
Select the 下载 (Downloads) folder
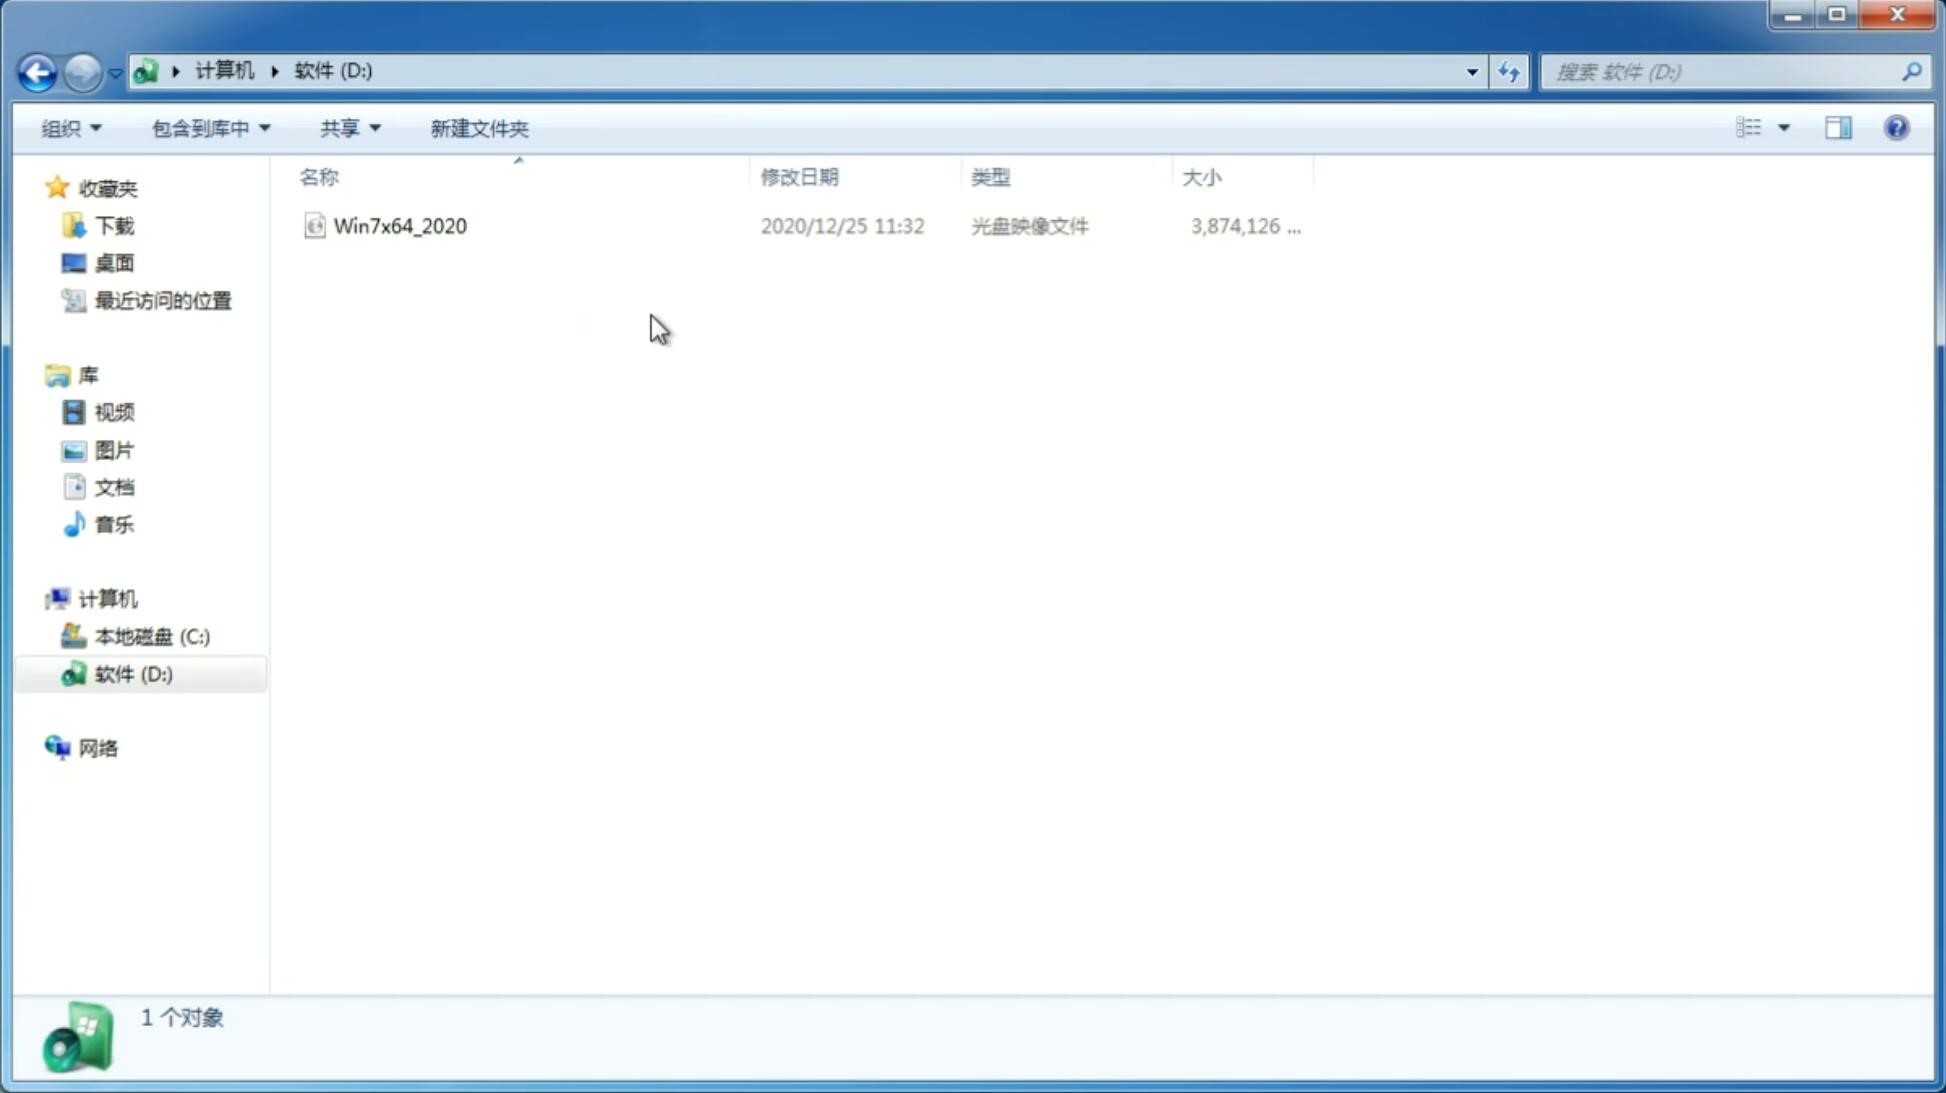(x=112, y=224)
